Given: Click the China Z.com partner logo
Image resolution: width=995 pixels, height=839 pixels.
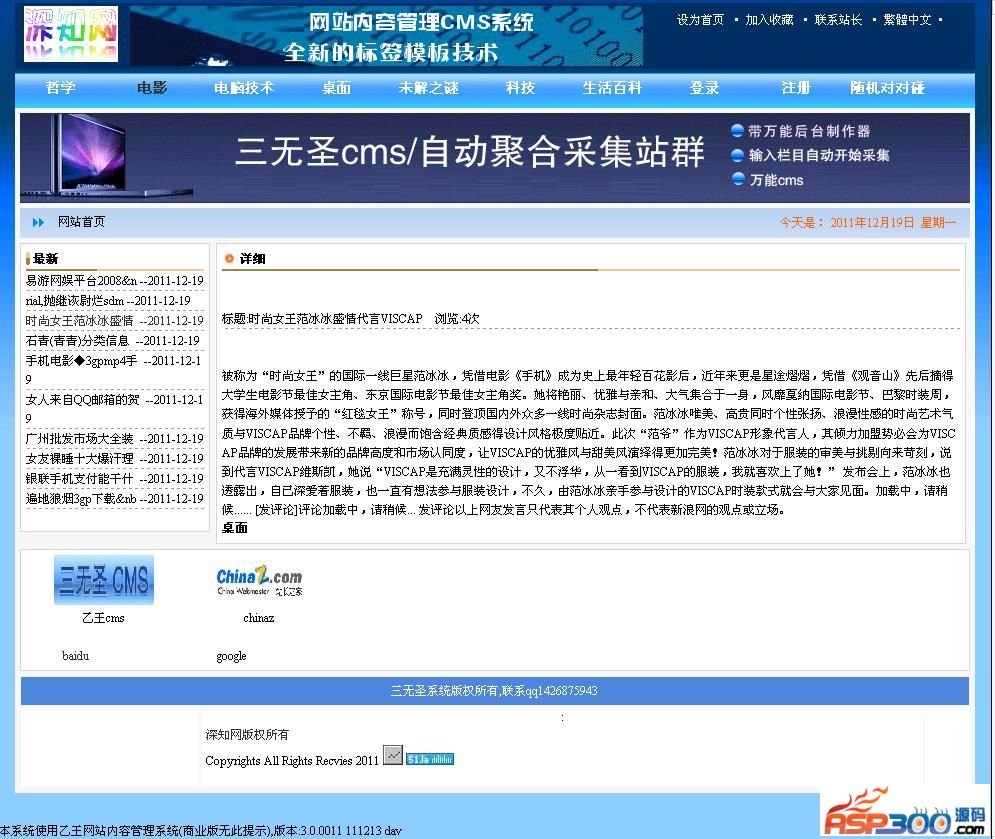Looking at the screenshot, I should 259,580.
